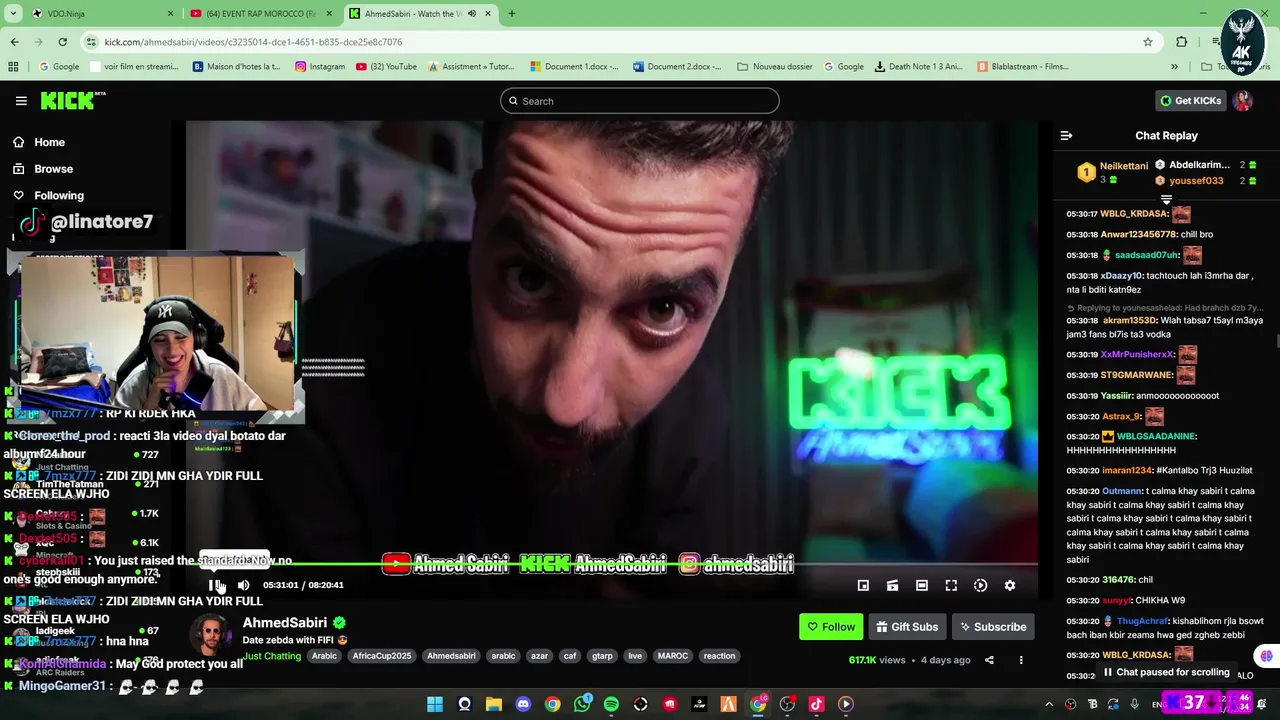Open the tab search dropdown arrow
The image size is (1280, 720).
pos(13,14)
